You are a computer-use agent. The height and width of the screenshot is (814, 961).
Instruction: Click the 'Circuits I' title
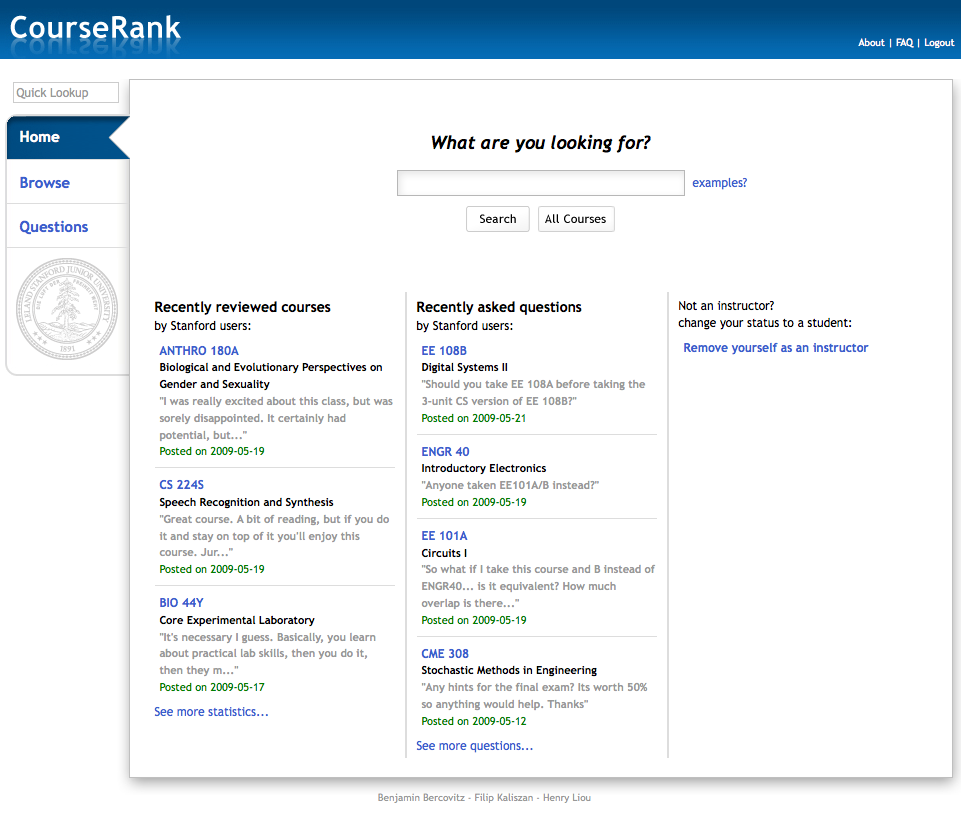click(x=444, y=553)
